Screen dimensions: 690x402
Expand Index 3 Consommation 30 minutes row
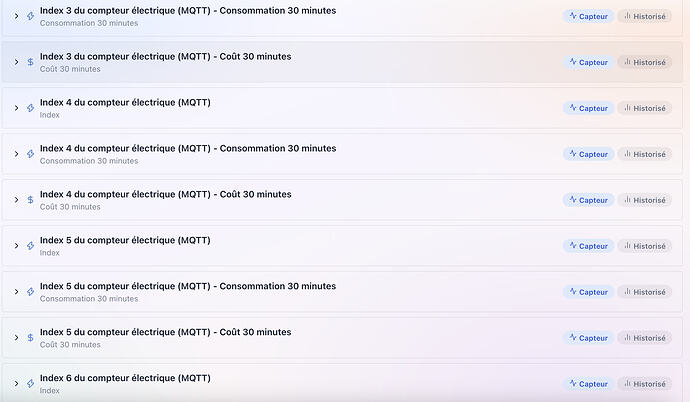[x=16, y=16]
